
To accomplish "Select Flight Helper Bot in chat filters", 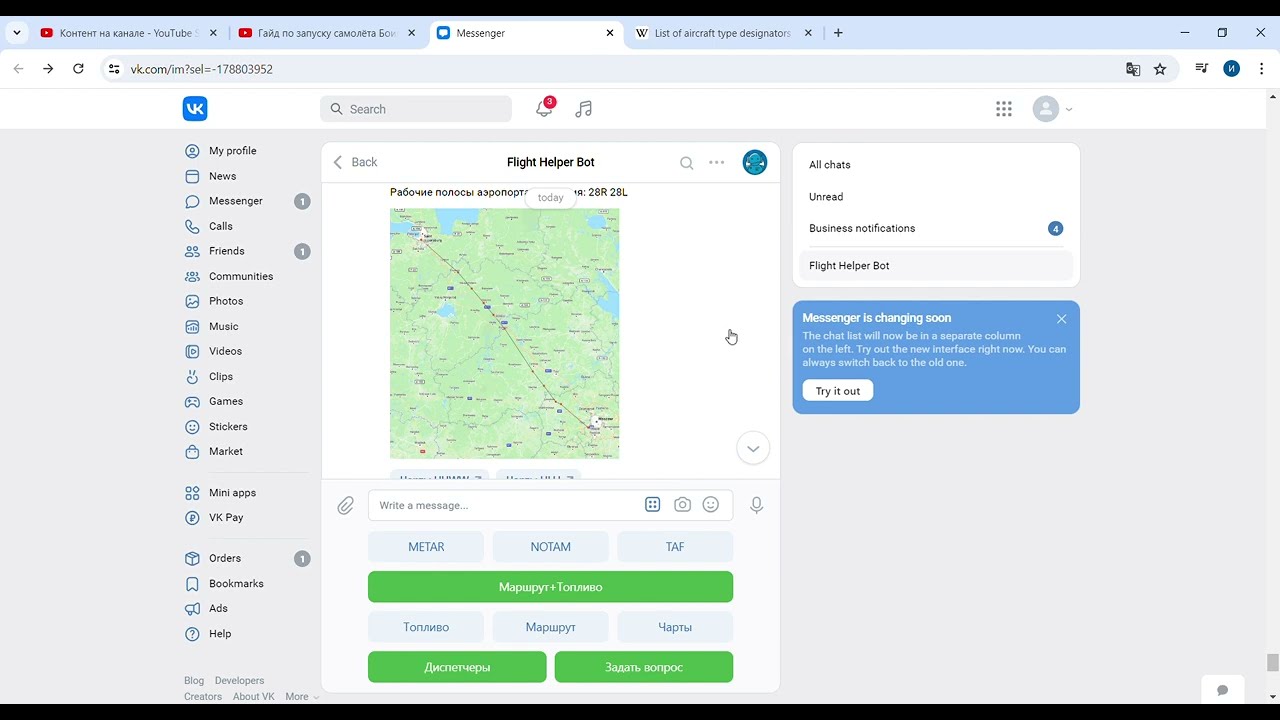I will [x=936, y=266].
